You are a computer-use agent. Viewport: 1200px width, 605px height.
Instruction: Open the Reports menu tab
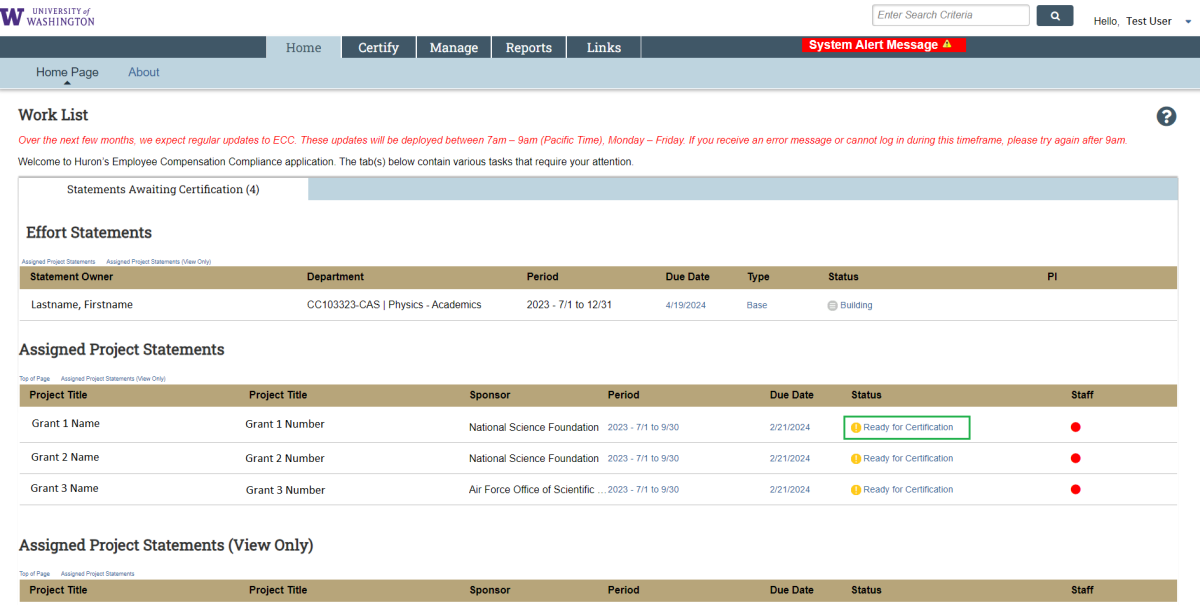528,47
